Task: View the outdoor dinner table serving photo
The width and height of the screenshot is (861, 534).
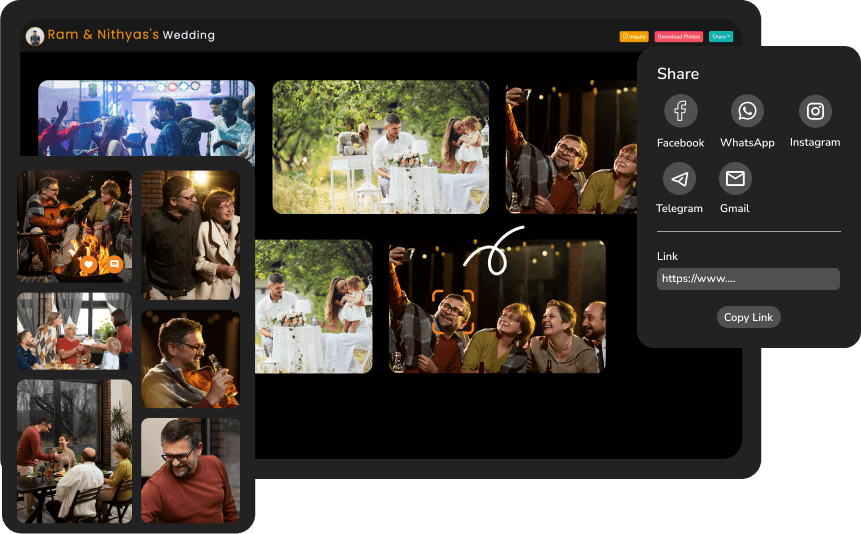Action: 74,450
